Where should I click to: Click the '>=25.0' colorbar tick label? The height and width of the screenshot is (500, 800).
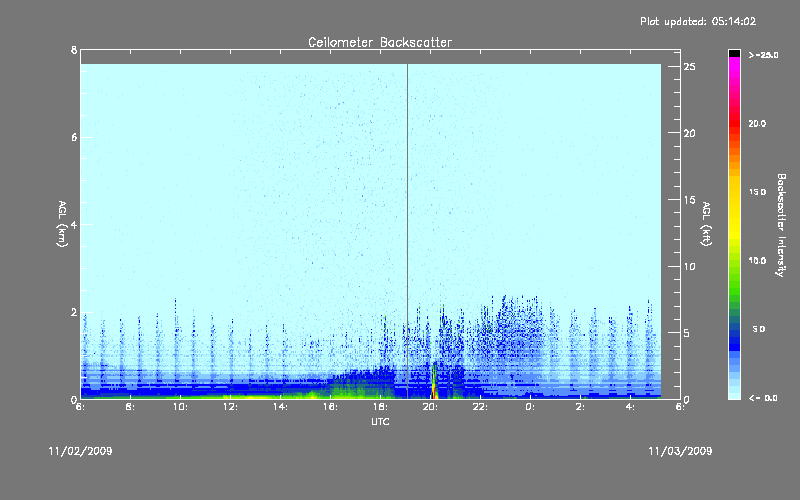(x=763, y=55)
